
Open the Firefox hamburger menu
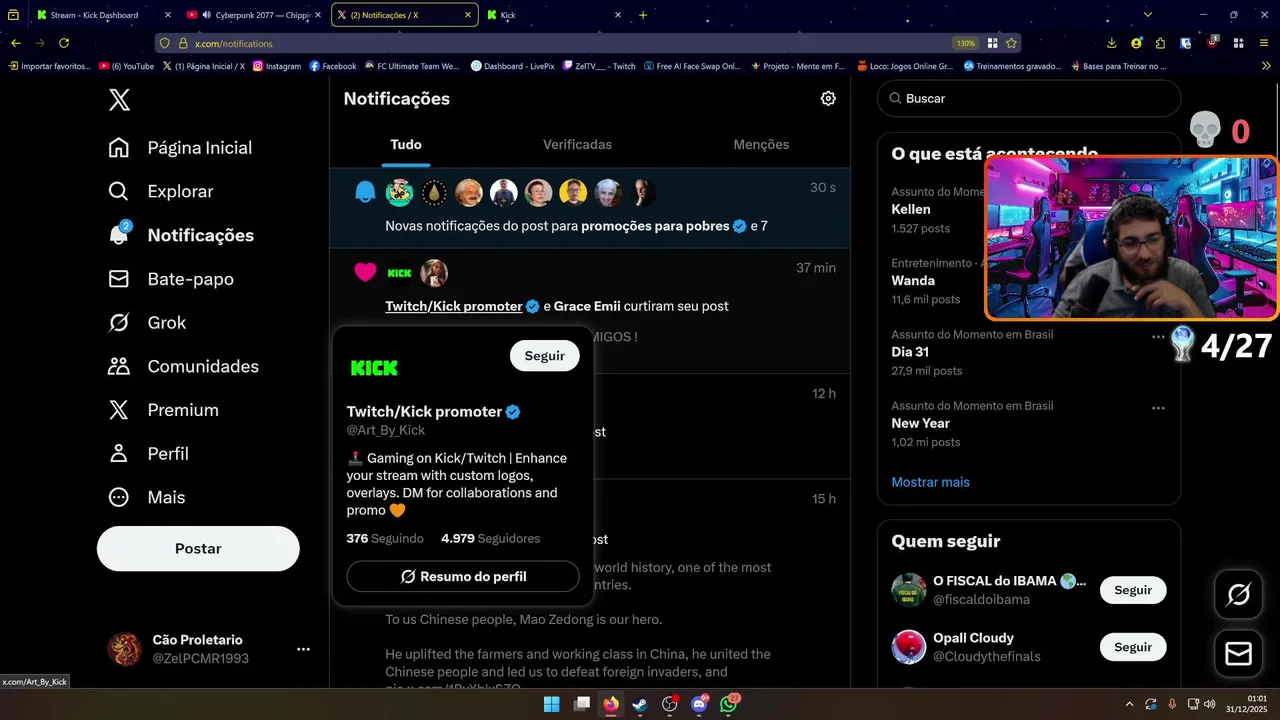pos(1265,43)
